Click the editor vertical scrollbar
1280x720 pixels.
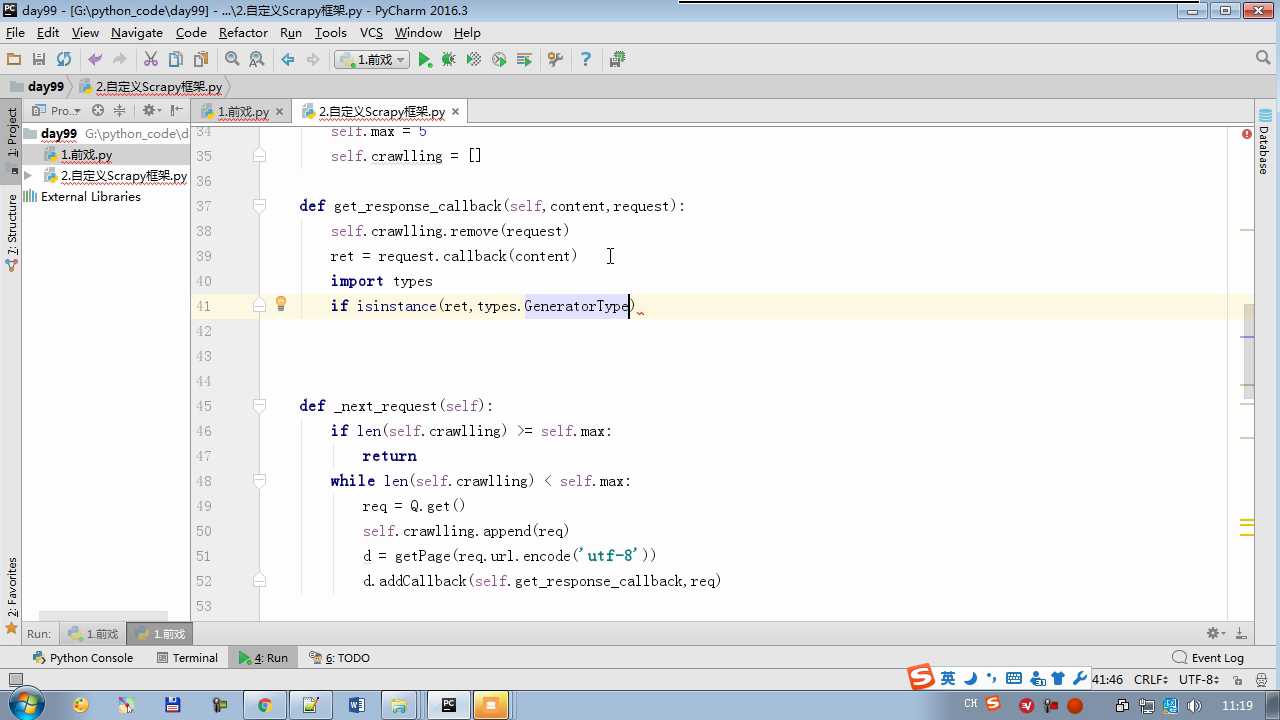click(1248, 351)
